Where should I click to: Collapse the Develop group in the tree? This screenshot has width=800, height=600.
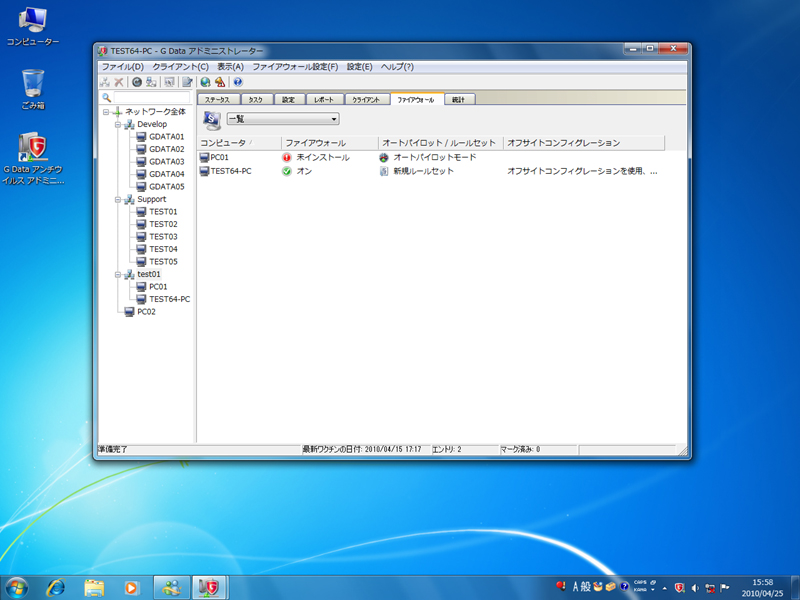click(x=117, y=124)
